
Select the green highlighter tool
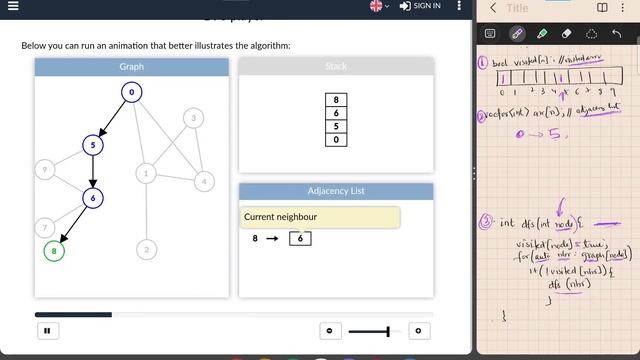tap(542, 33)
